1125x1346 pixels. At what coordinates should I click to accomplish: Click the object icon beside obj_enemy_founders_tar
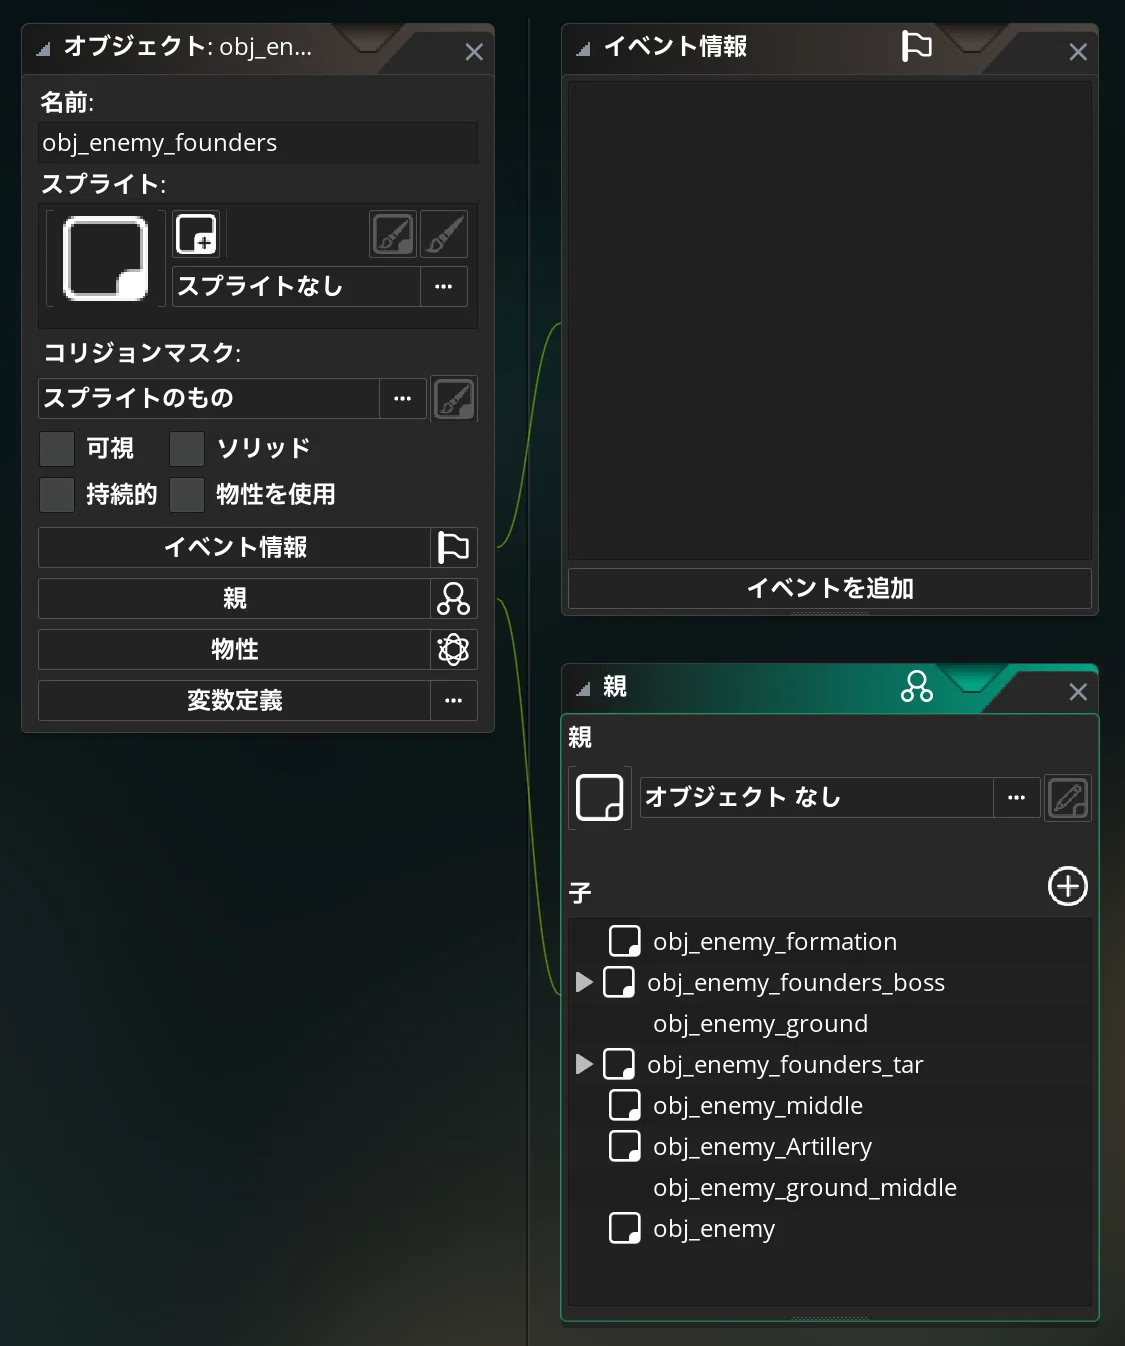pyautogui.click(x=619, y=1064)
